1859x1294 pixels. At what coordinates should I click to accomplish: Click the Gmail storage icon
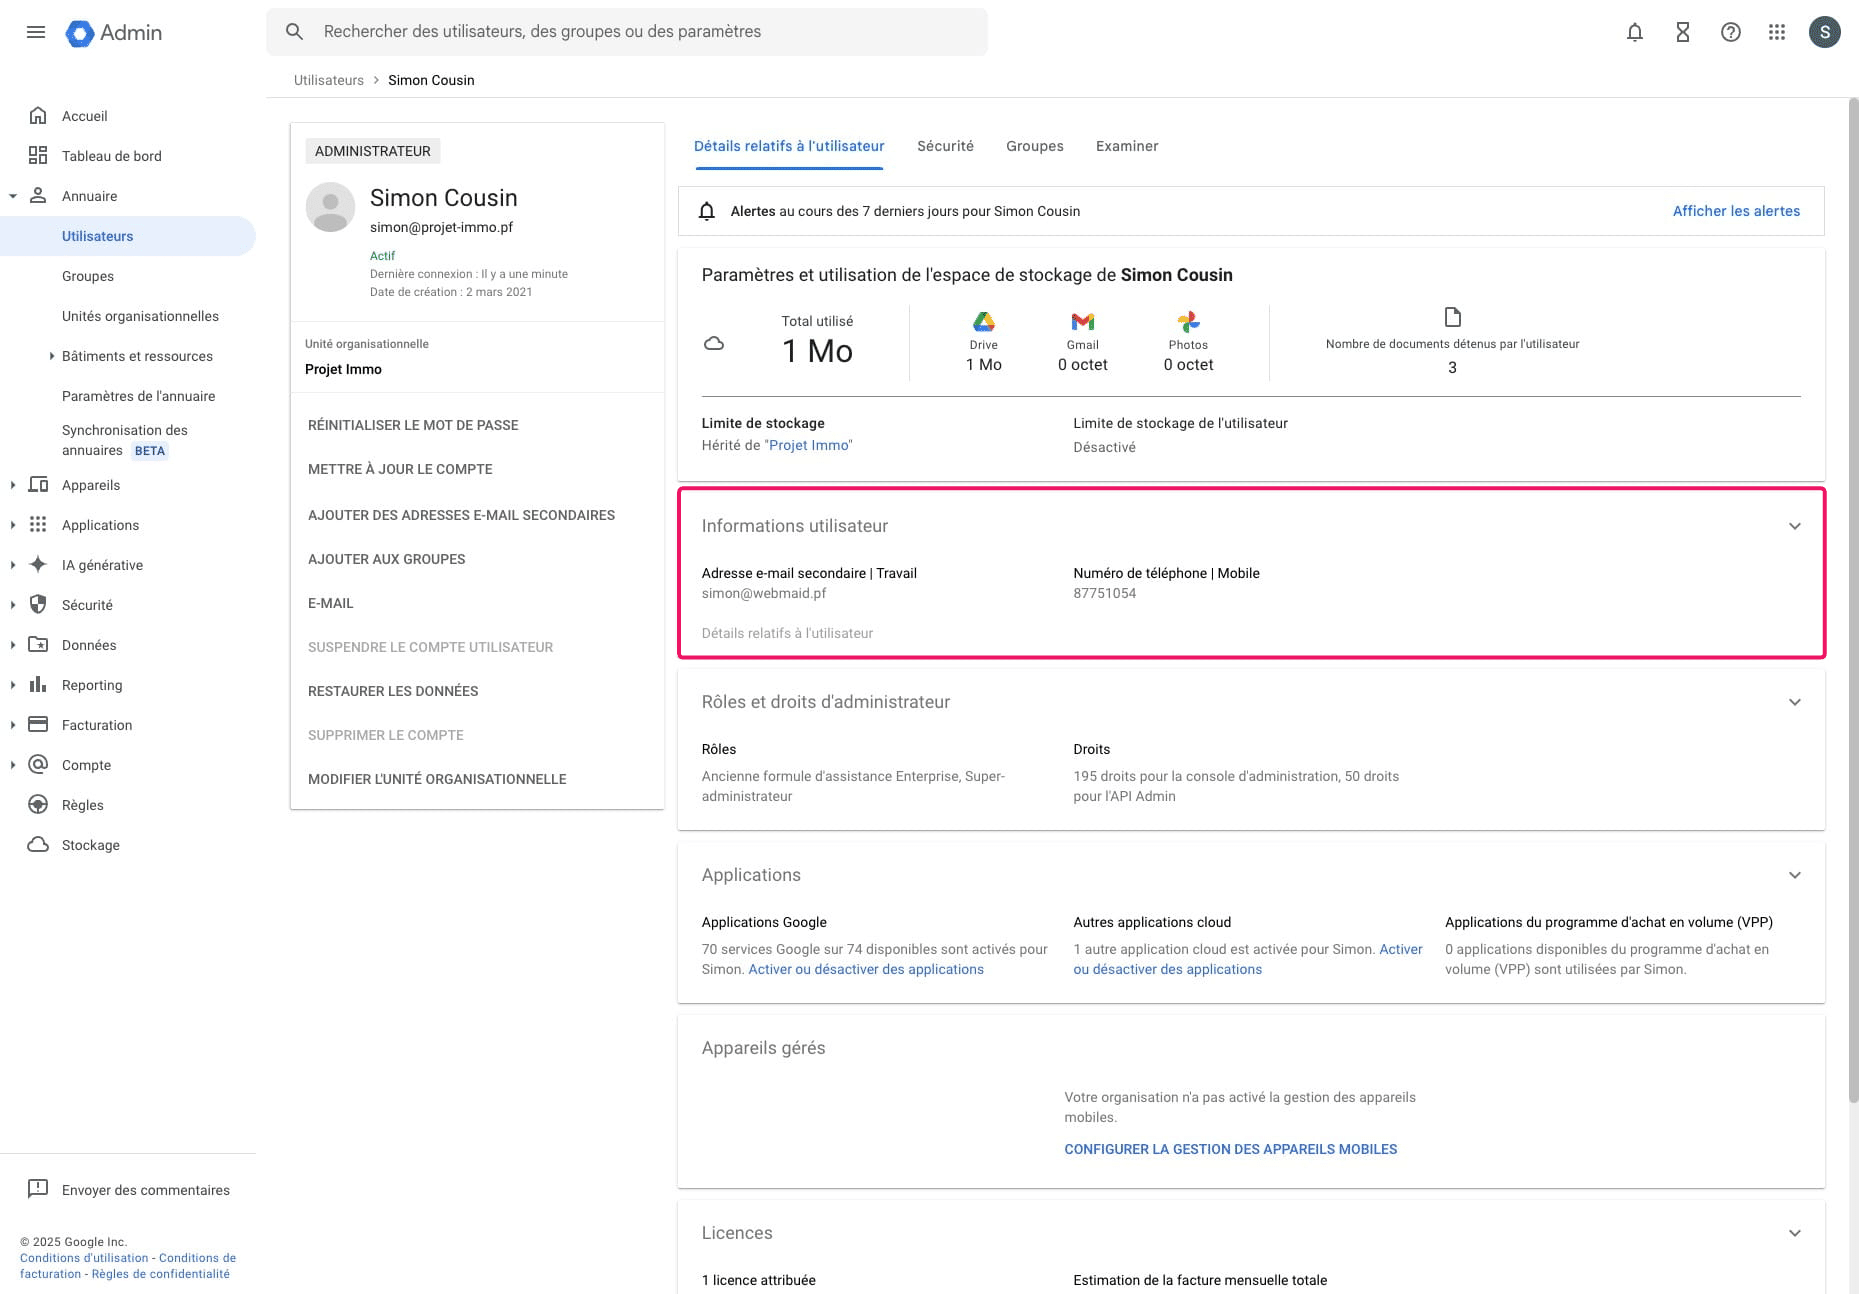click(1083, 321)
